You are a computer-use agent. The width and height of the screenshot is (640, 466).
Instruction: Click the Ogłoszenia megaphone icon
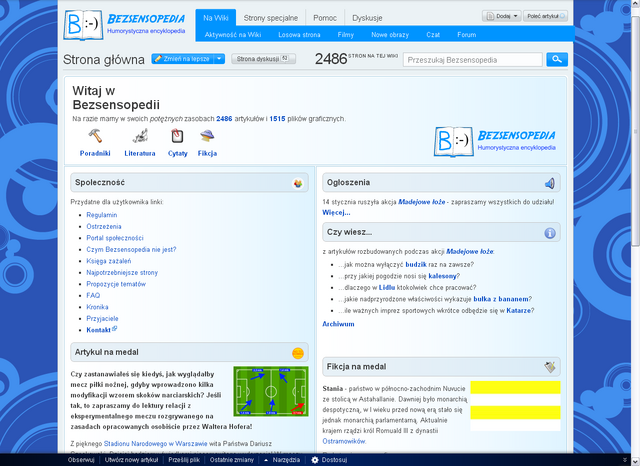pyautogui.click(x=550, y=183)
